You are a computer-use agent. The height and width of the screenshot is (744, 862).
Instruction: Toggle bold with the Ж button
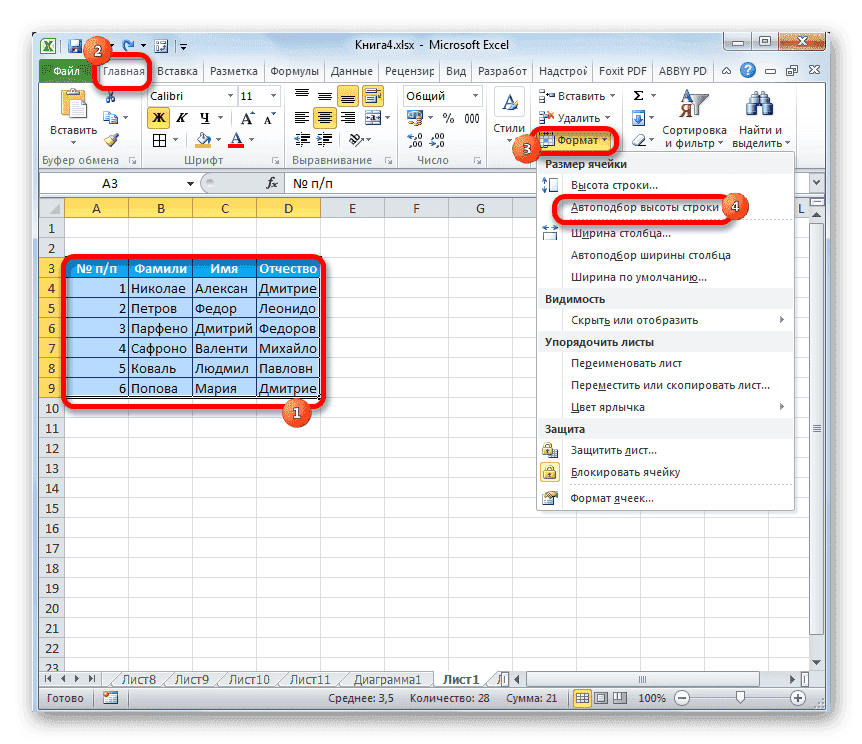pos(160,117)
